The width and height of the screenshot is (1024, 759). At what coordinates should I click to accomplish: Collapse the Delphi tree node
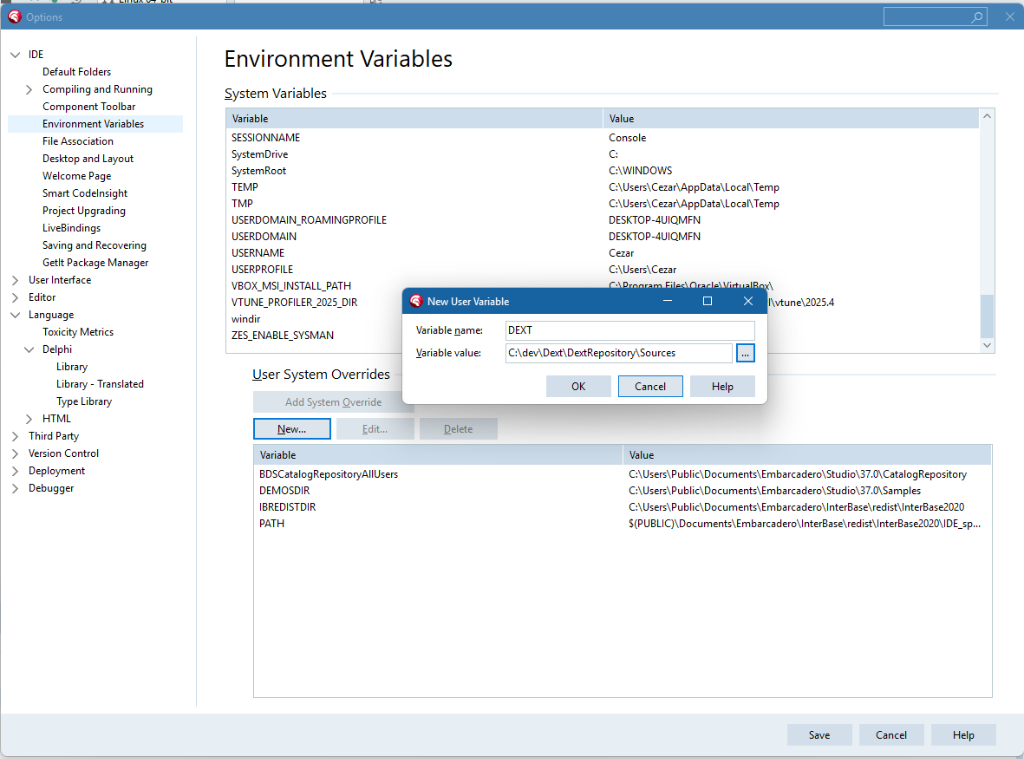coord(29,349)
